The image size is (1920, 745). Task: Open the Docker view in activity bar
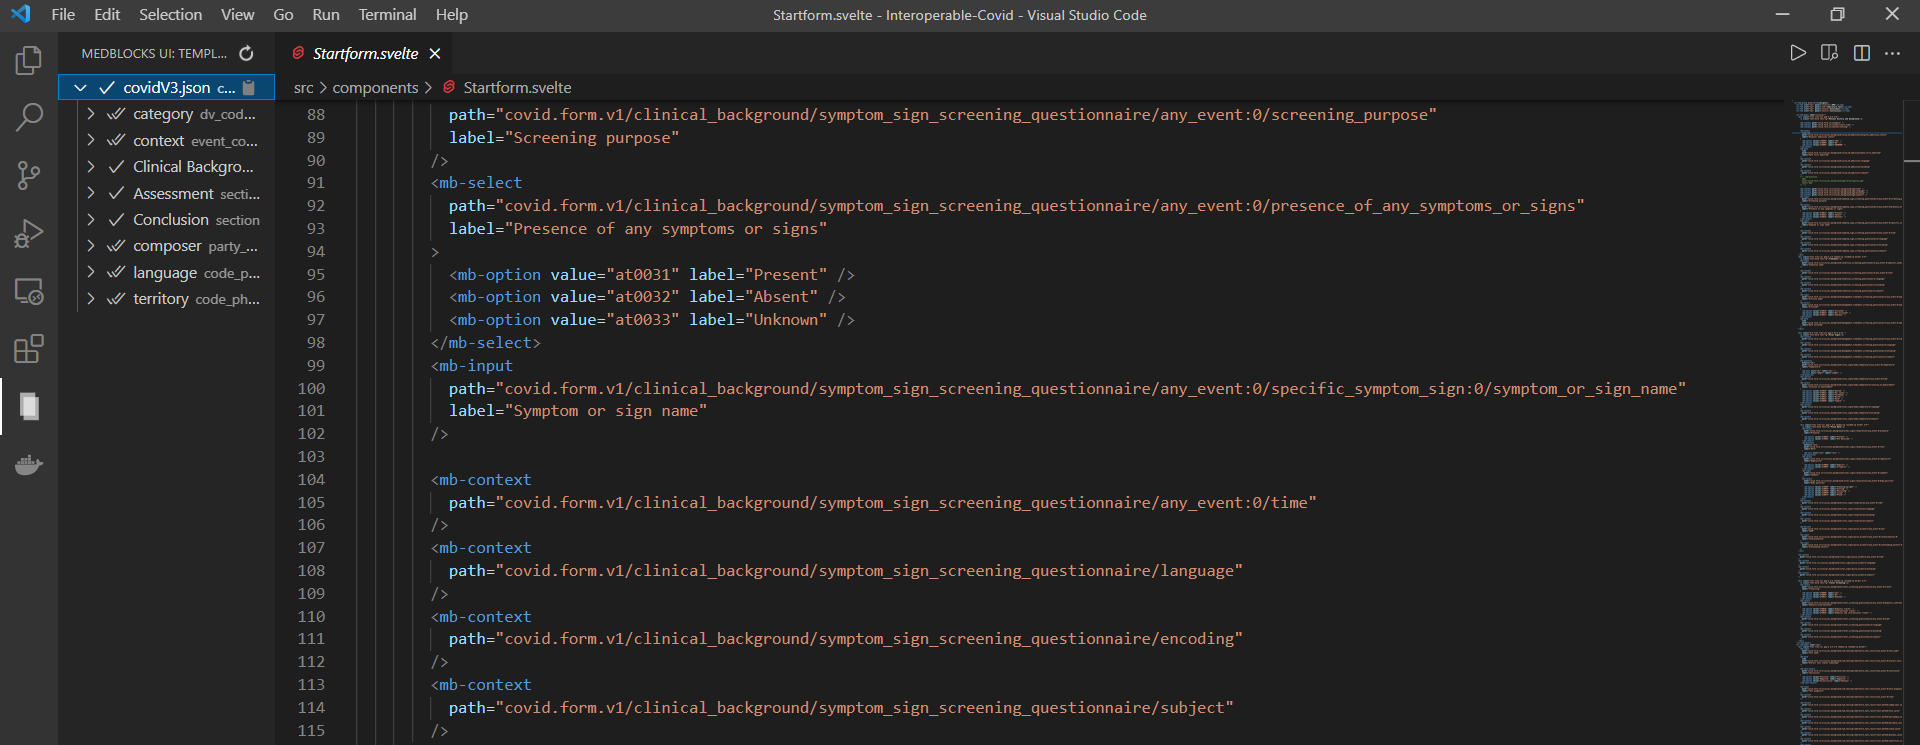click(29, 465)
